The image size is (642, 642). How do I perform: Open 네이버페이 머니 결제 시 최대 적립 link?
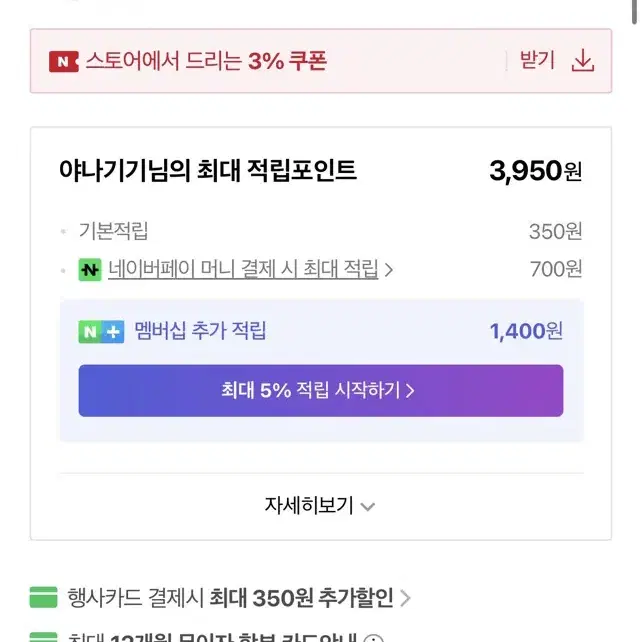pyautogui.click(x=243, y=269)
